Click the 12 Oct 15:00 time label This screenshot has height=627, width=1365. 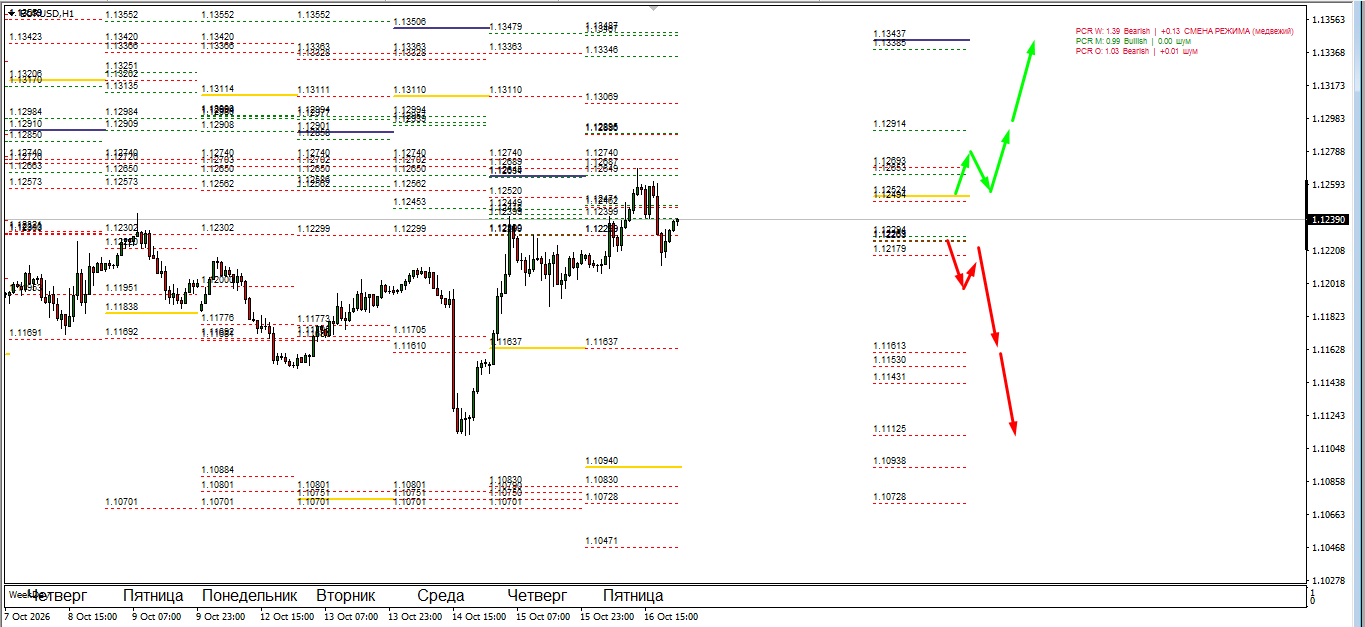pos(287,617)
